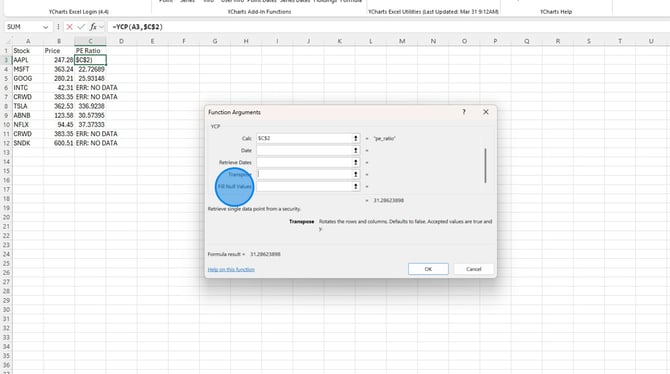Click Cancel in Function Arguments dialog
670x374 pixels.
(x=473, y=269)
